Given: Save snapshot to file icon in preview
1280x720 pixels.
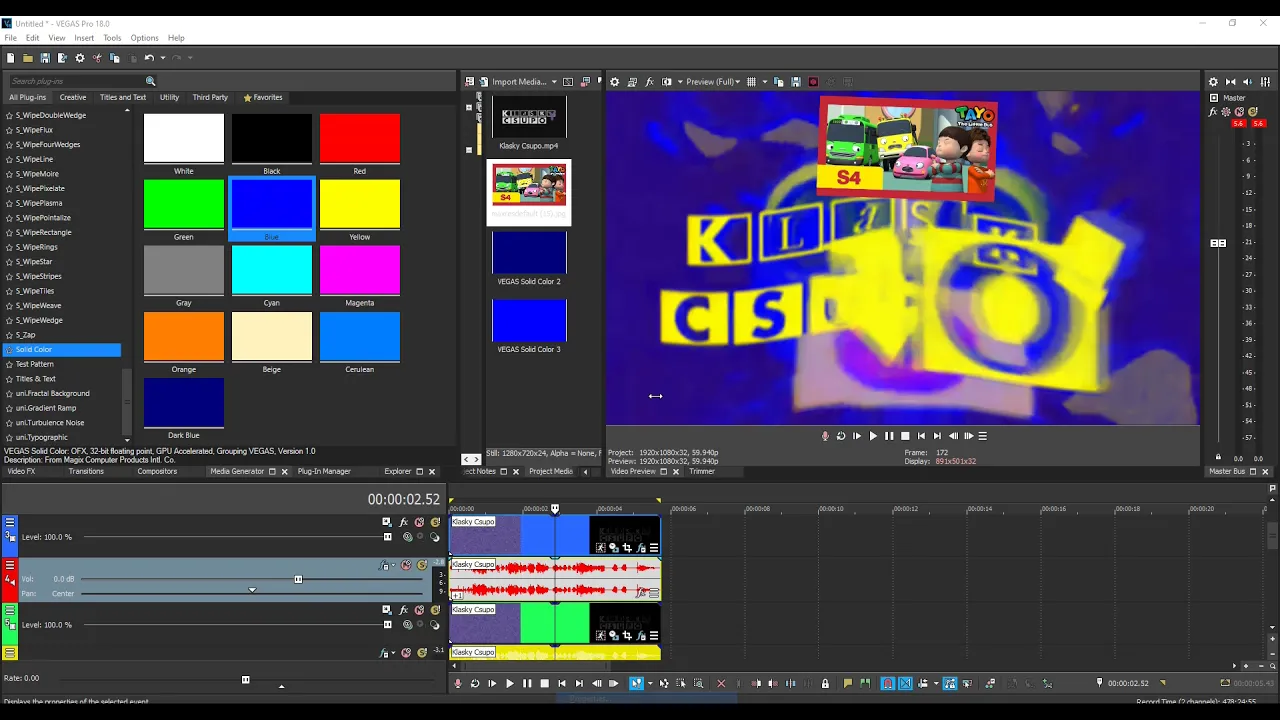Looking at the screenshot, I should (x=795, y=82).
